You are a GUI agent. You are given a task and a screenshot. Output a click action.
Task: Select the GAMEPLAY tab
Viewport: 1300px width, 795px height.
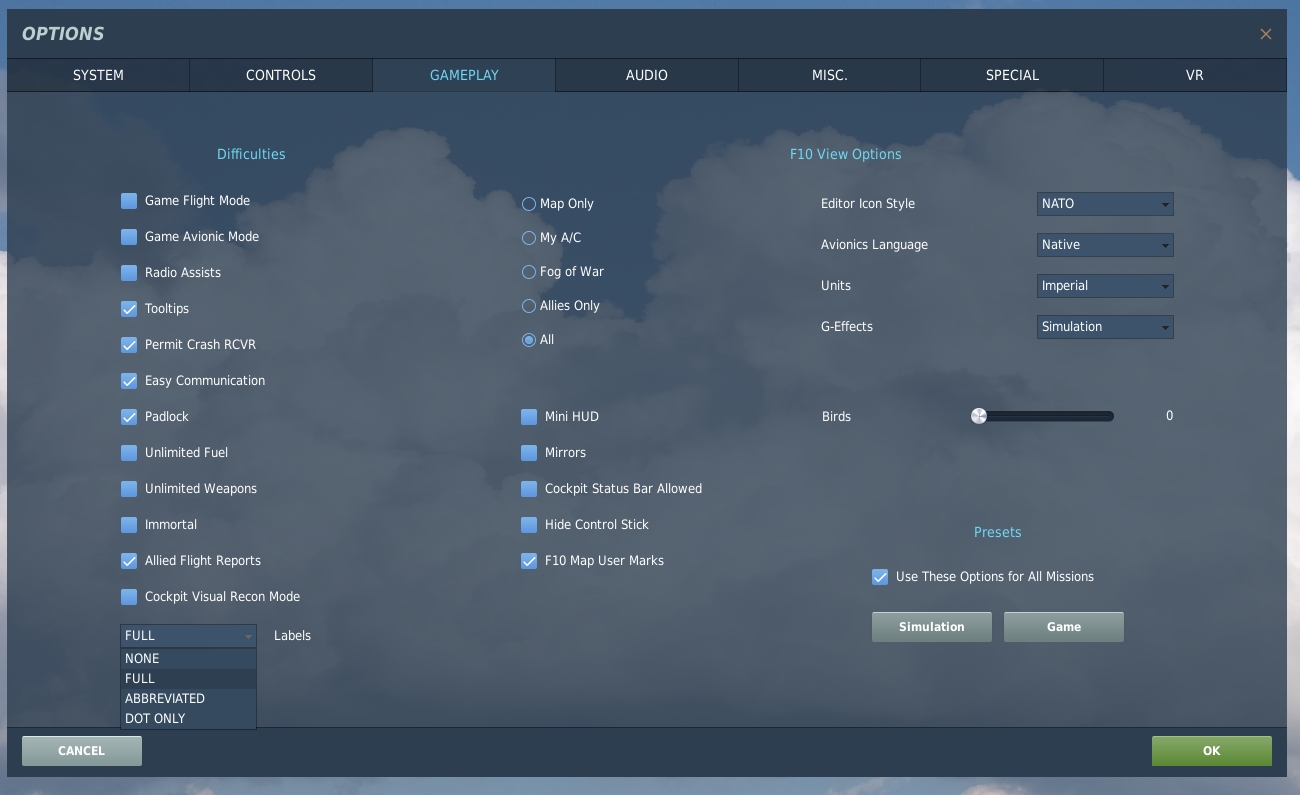(464, 75)
